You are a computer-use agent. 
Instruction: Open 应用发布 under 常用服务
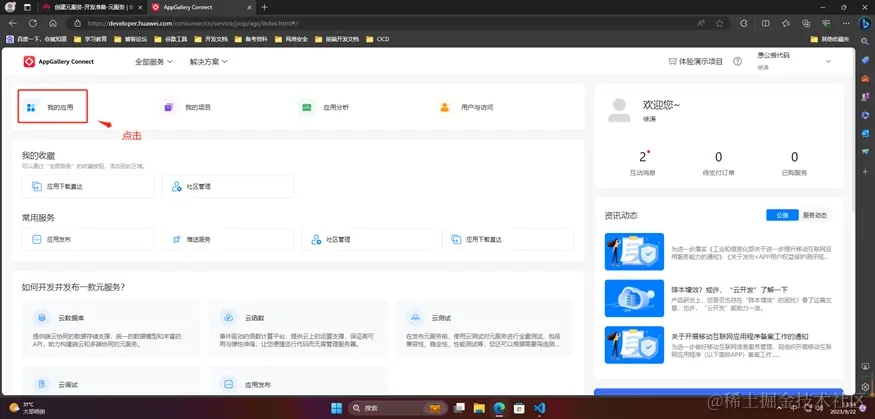88,239
